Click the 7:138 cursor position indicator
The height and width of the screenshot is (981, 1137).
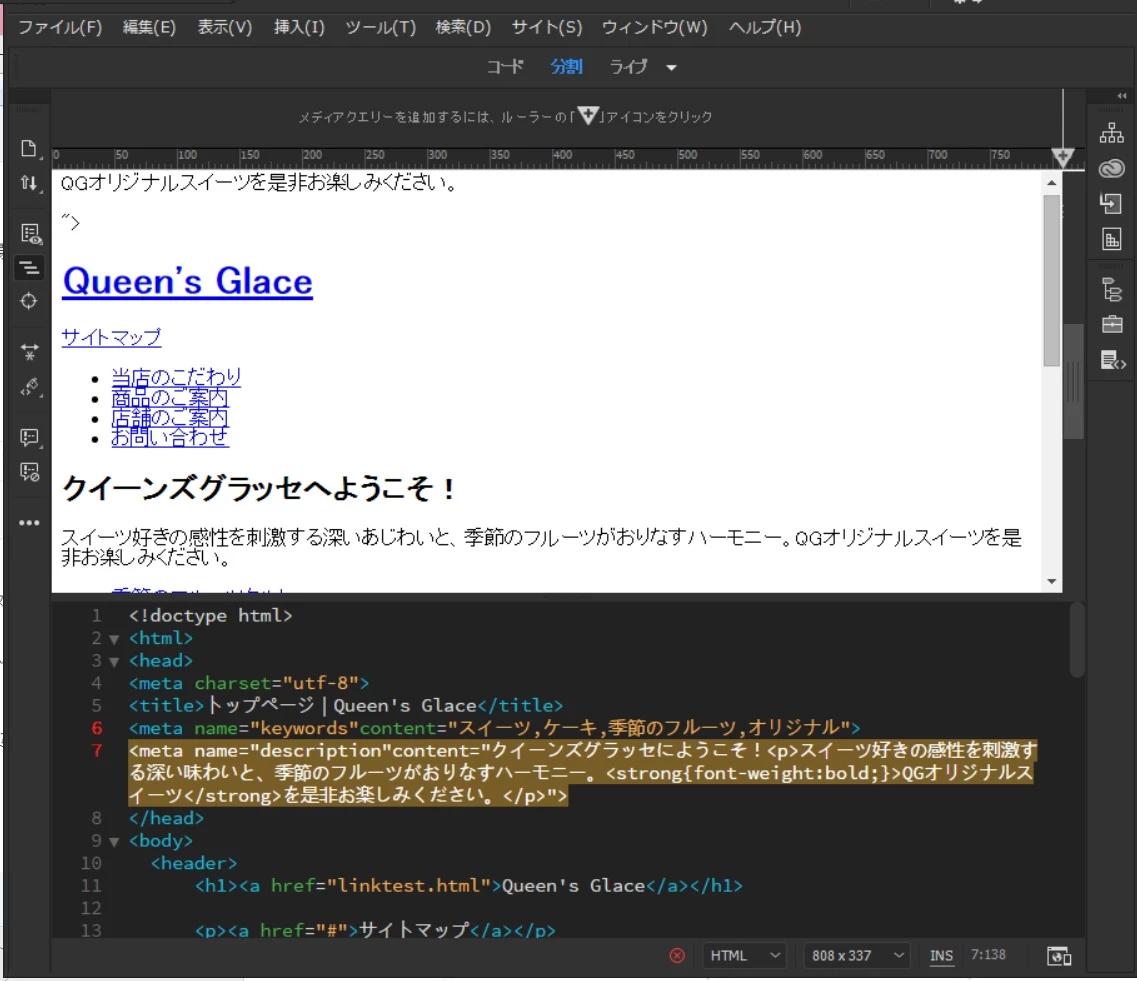988,955
